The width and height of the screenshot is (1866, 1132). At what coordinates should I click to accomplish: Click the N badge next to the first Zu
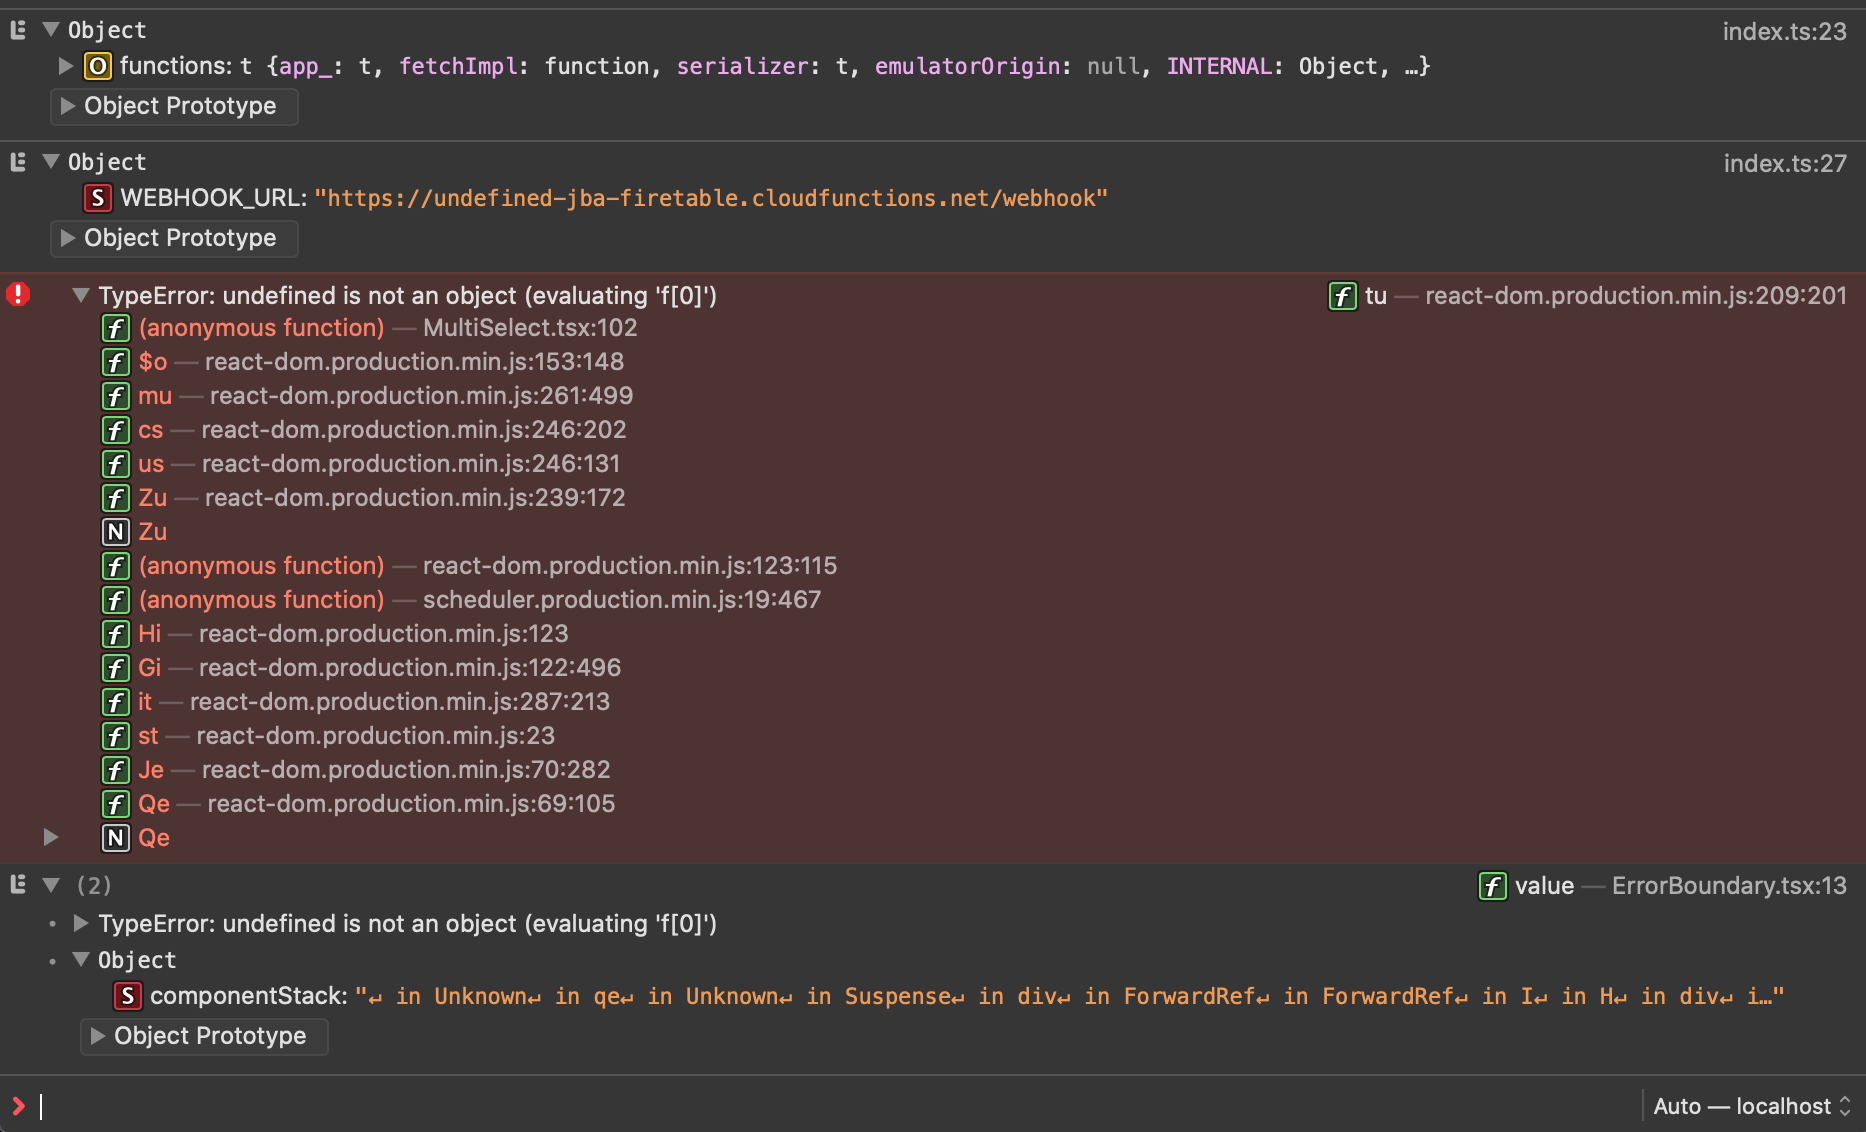click(116, 531)
